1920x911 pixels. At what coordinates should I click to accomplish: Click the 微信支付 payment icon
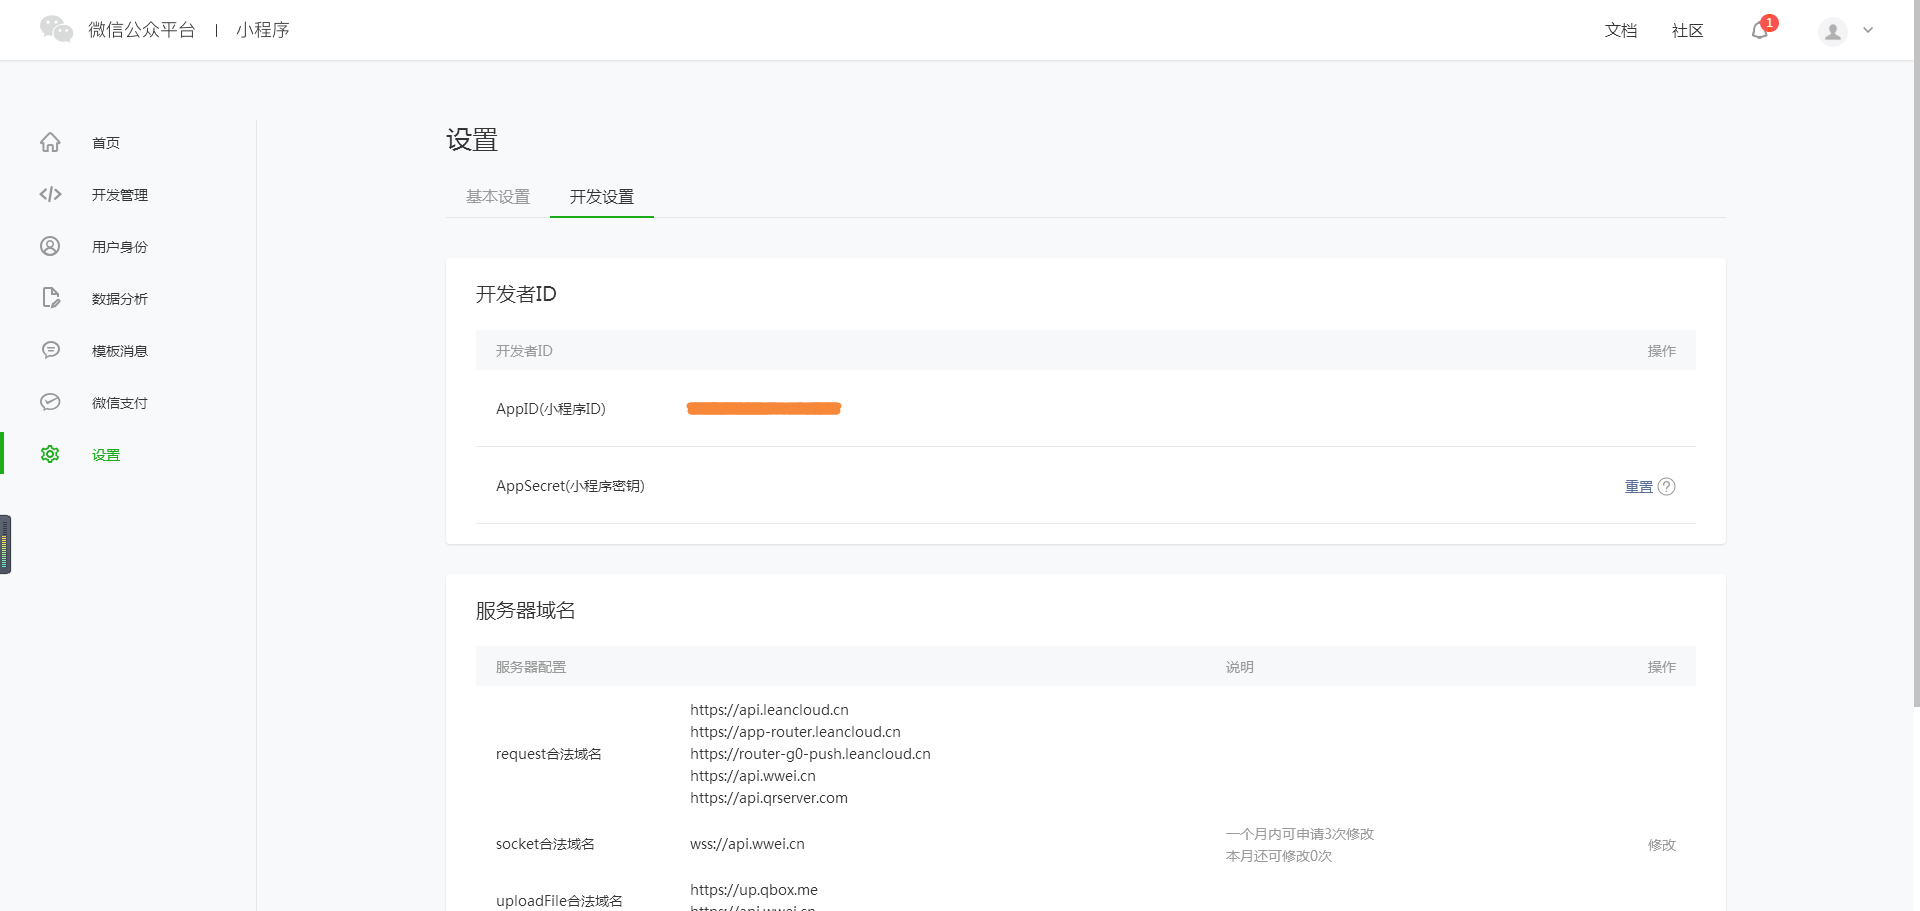50,402
